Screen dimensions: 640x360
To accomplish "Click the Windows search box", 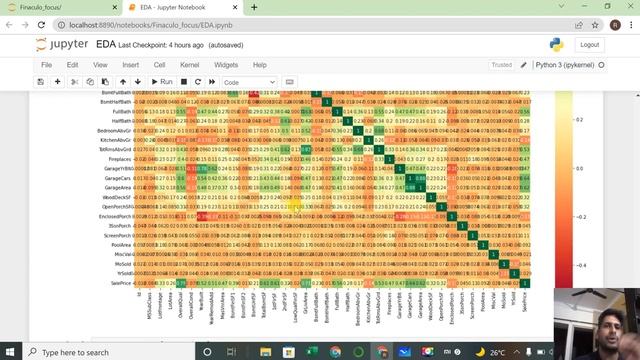I will 108,352.
